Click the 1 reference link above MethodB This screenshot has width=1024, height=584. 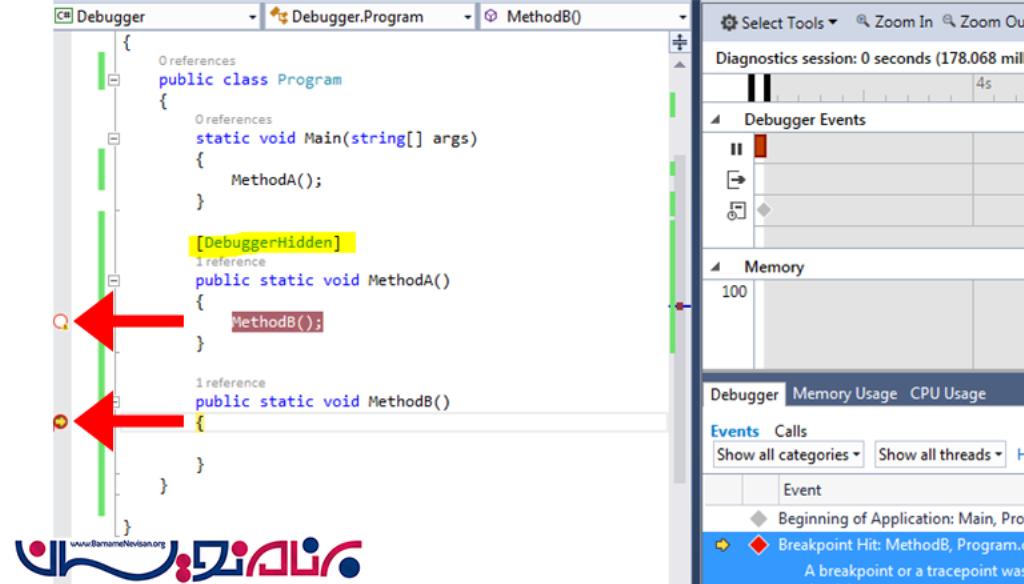click(x=230, y=383)
